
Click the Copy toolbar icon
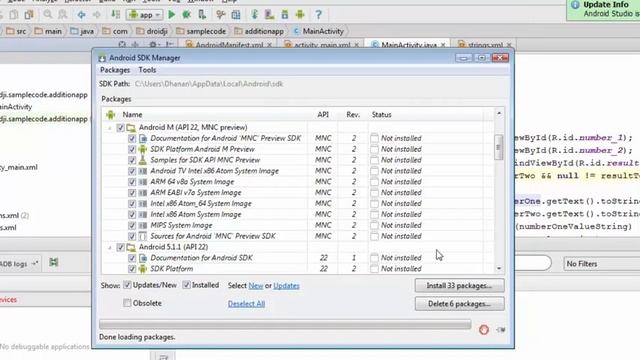click(x=13, y=15)
